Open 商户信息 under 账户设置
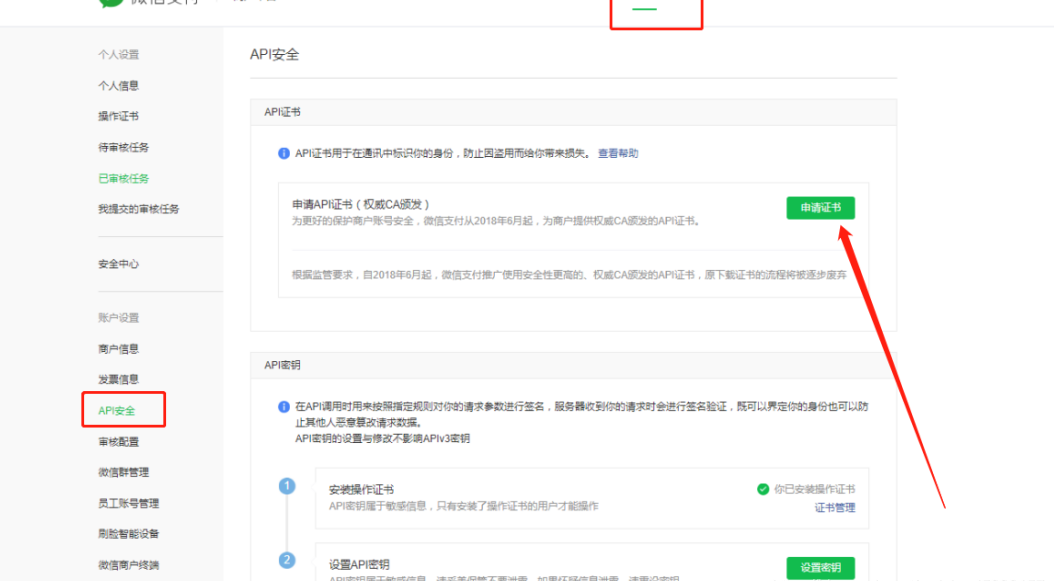Image resolution: width=1054 pixels, height=581 pixels. click(118, 349)
